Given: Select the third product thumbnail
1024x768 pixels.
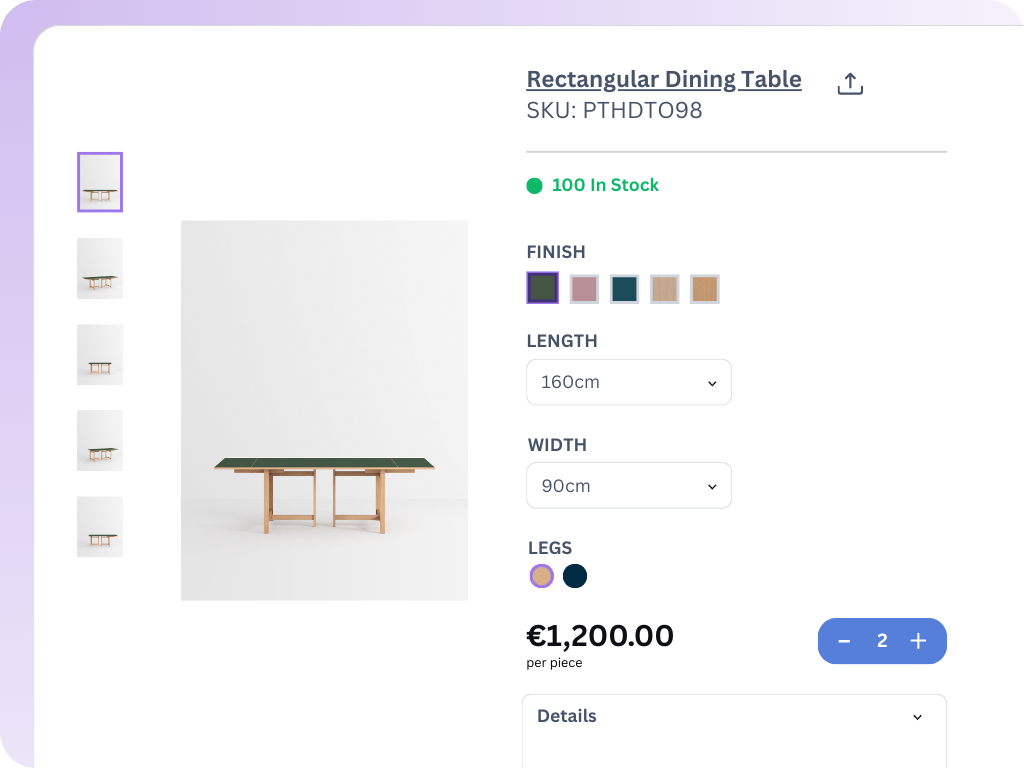Looking at the screenshot, I should coord(100,354).
